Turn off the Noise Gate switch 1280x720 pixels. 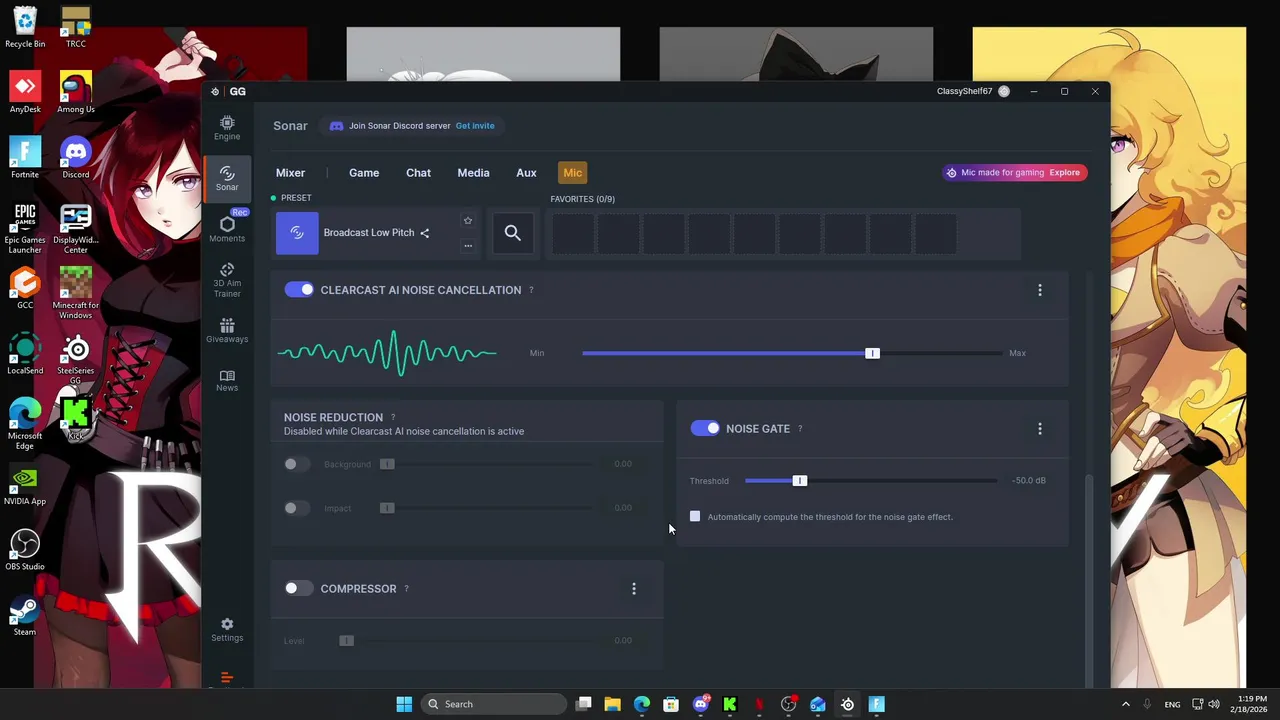coord(705,428)
